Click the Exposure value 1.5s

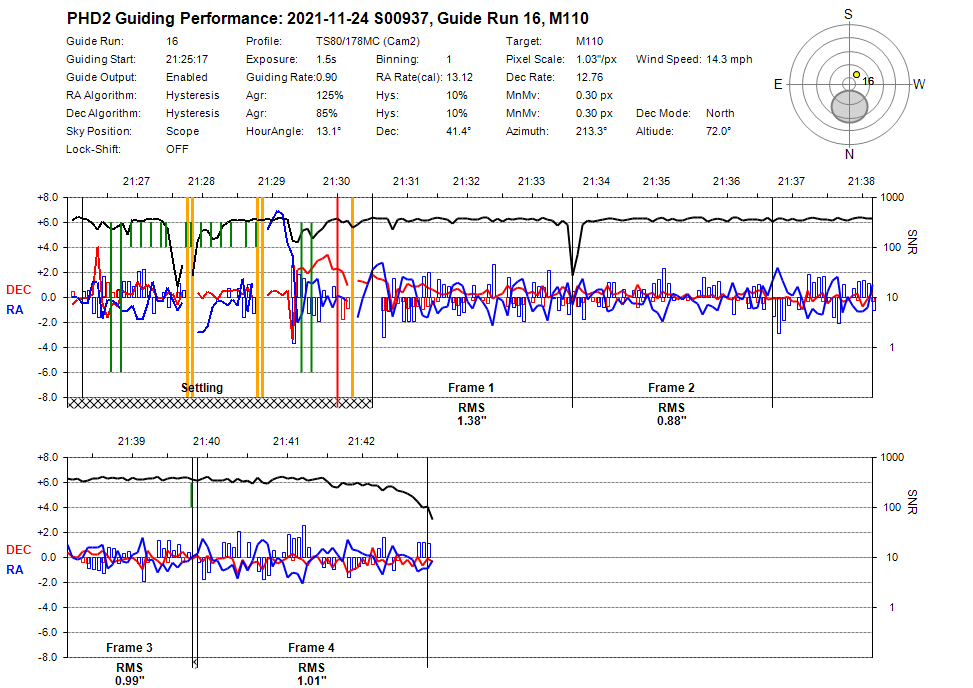coord(326,60)
